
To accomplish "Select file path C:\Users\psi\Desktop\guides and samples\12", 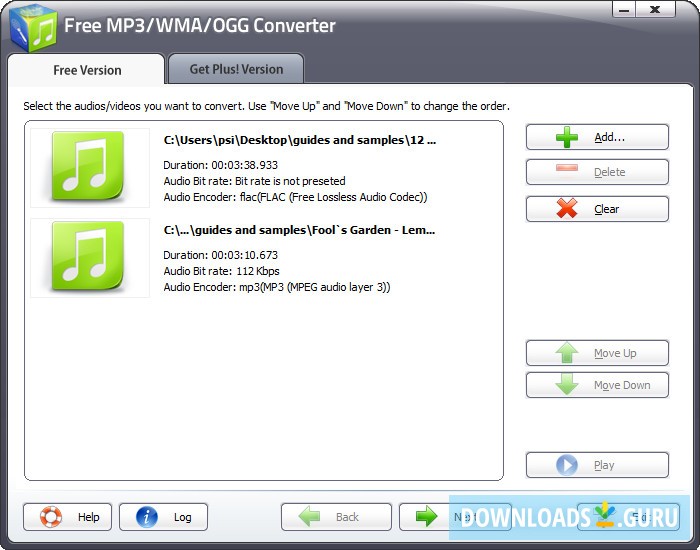I will point(300,140).
